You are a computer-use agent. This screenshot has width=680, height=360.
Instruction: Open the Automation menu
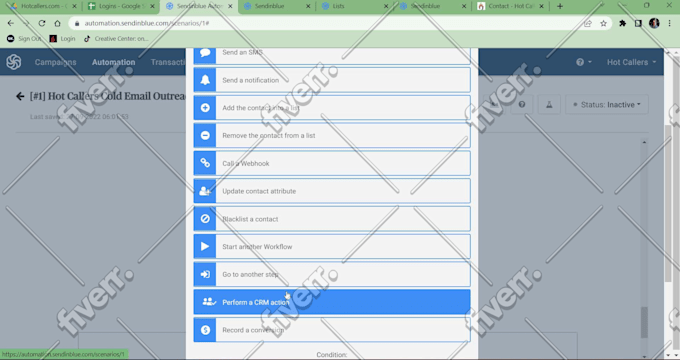[113, 62]
